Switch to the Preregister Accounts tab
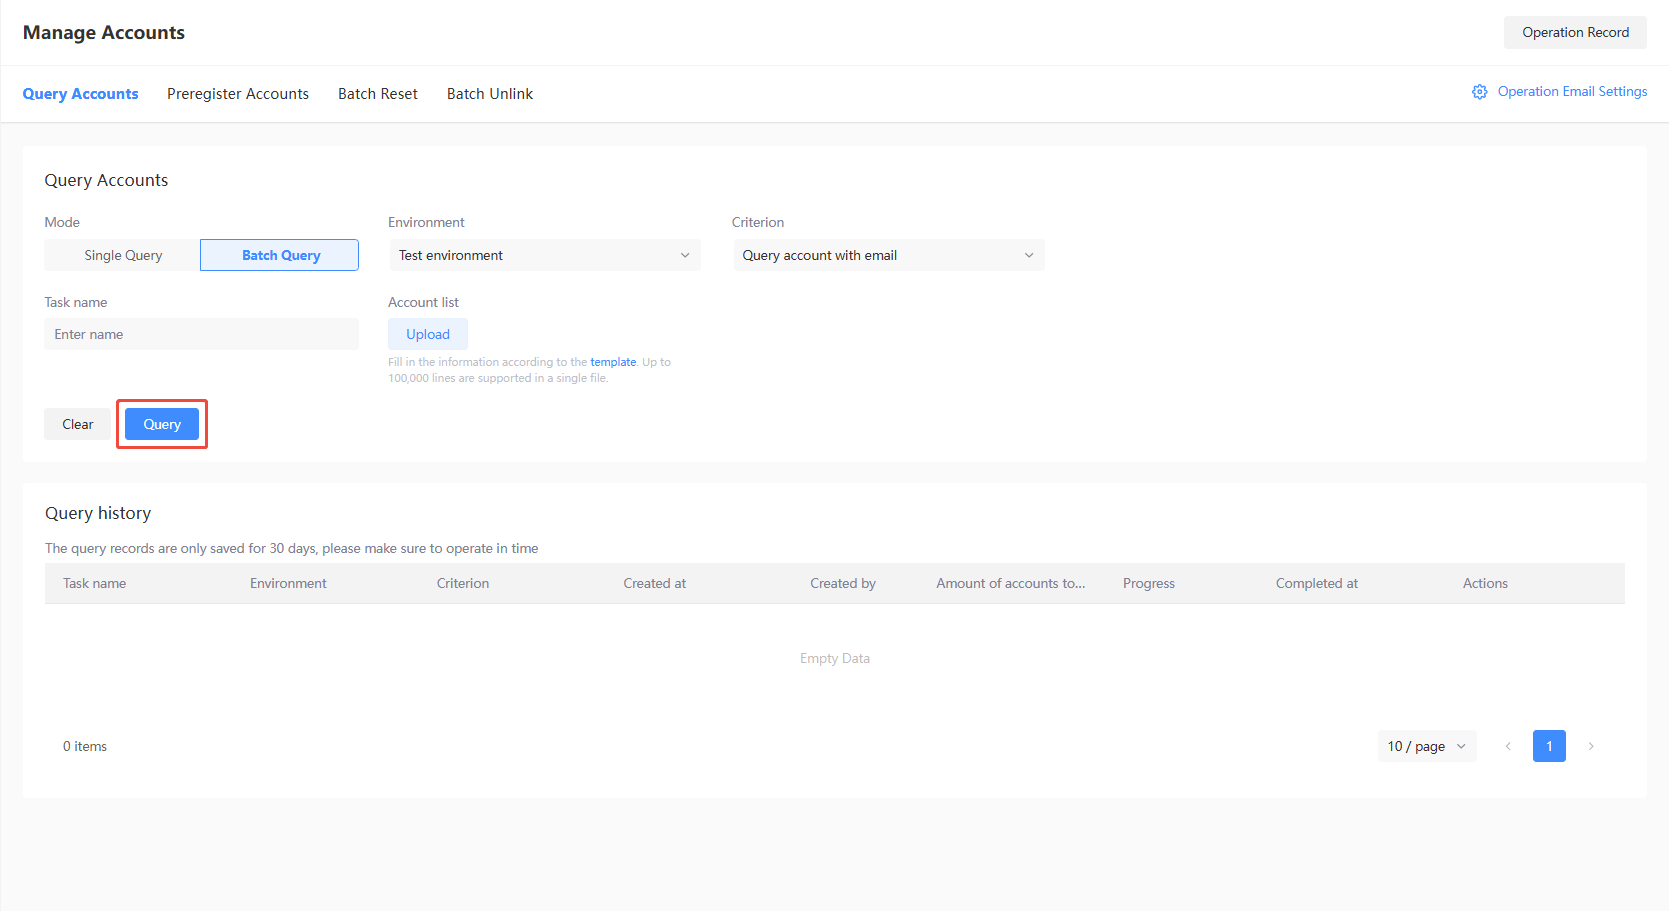The height and width of the screenshot is (911, 1669). (238, 93)
